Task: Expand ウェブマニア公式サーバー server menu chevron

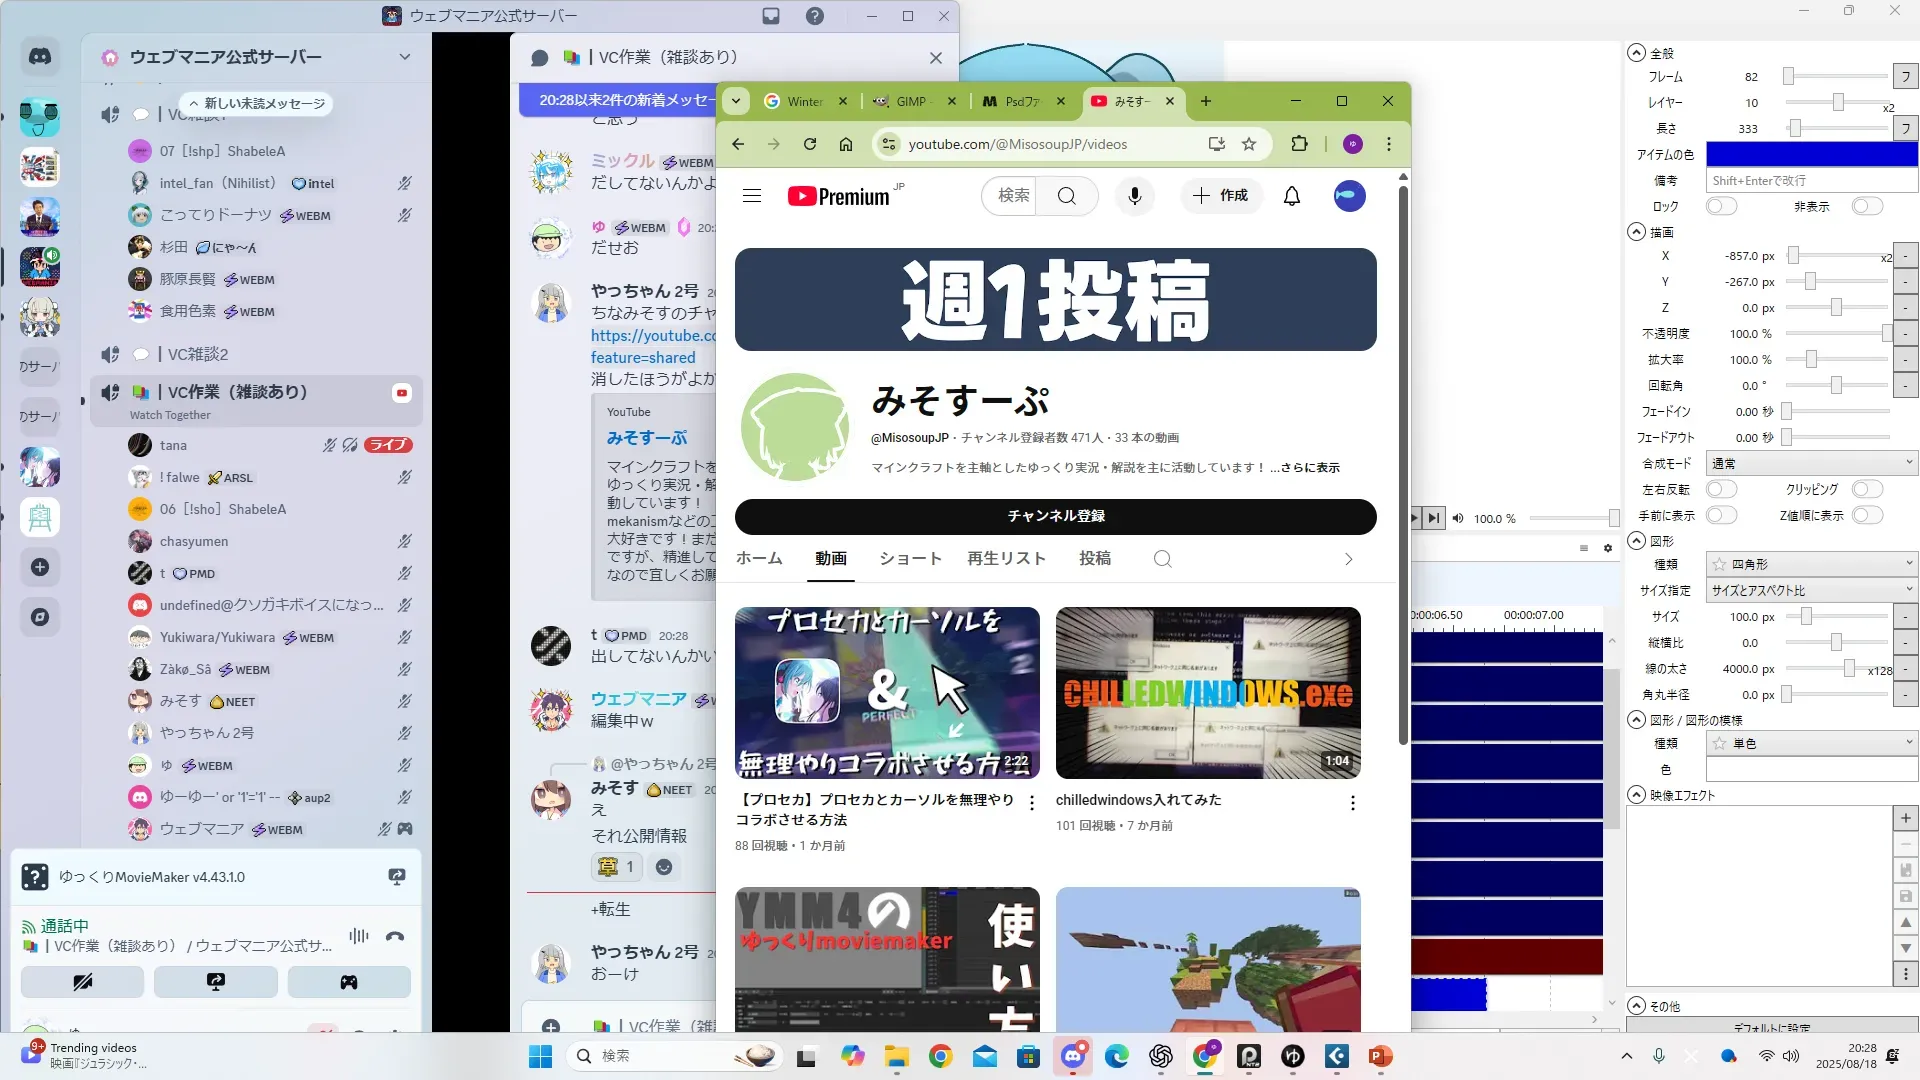Action: point(405,57)
